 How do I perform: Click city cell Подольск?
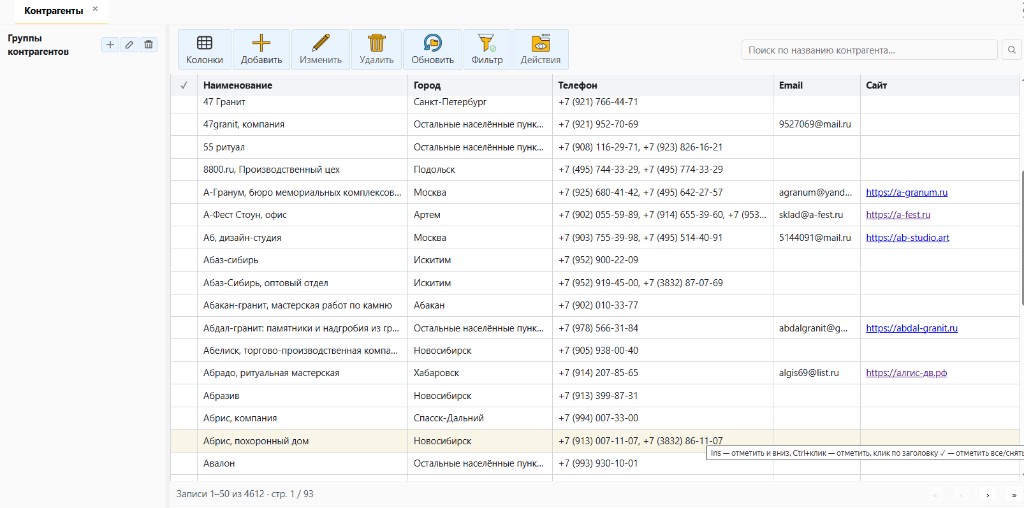(x=480, y=170)
